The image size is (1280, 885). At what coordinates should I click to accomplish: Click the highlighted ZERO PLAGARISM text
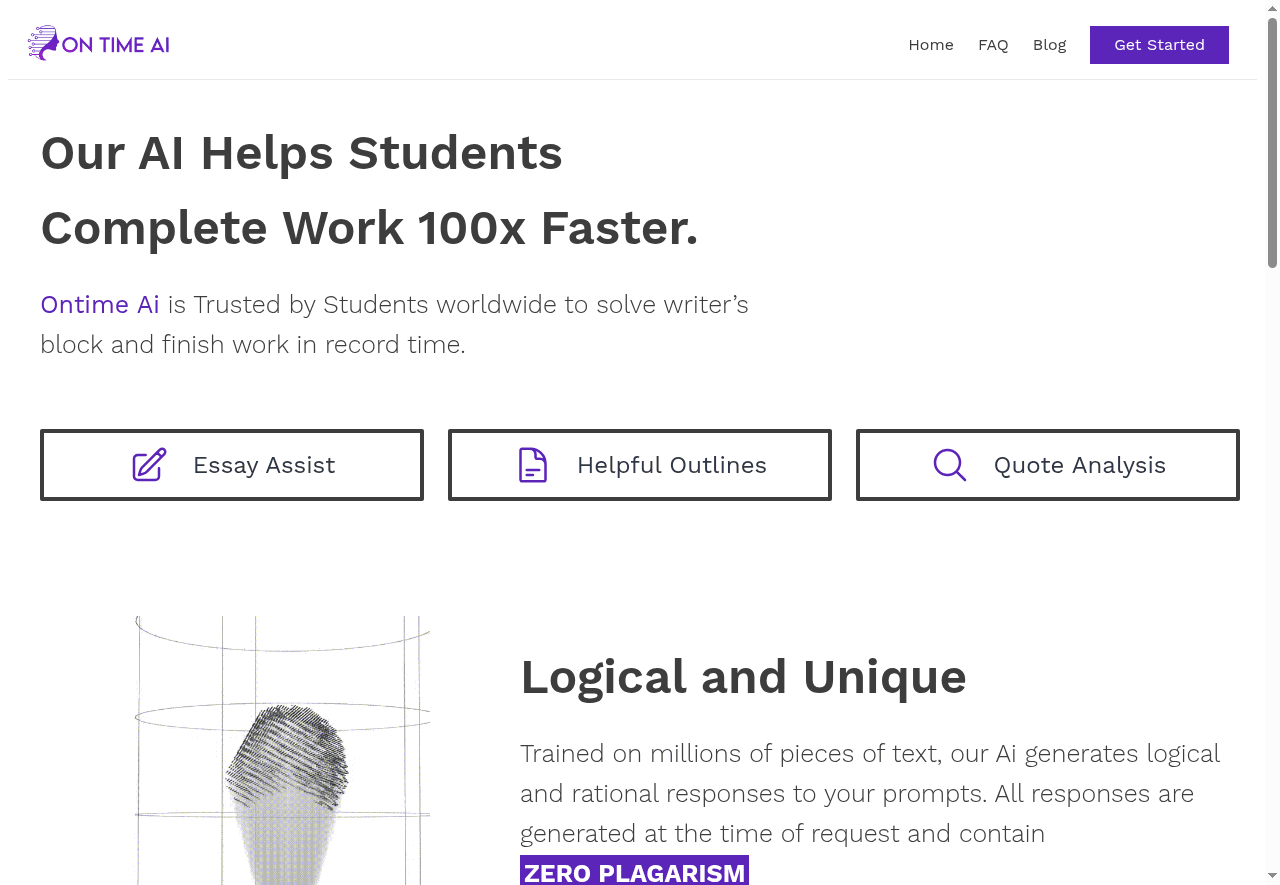634,872
